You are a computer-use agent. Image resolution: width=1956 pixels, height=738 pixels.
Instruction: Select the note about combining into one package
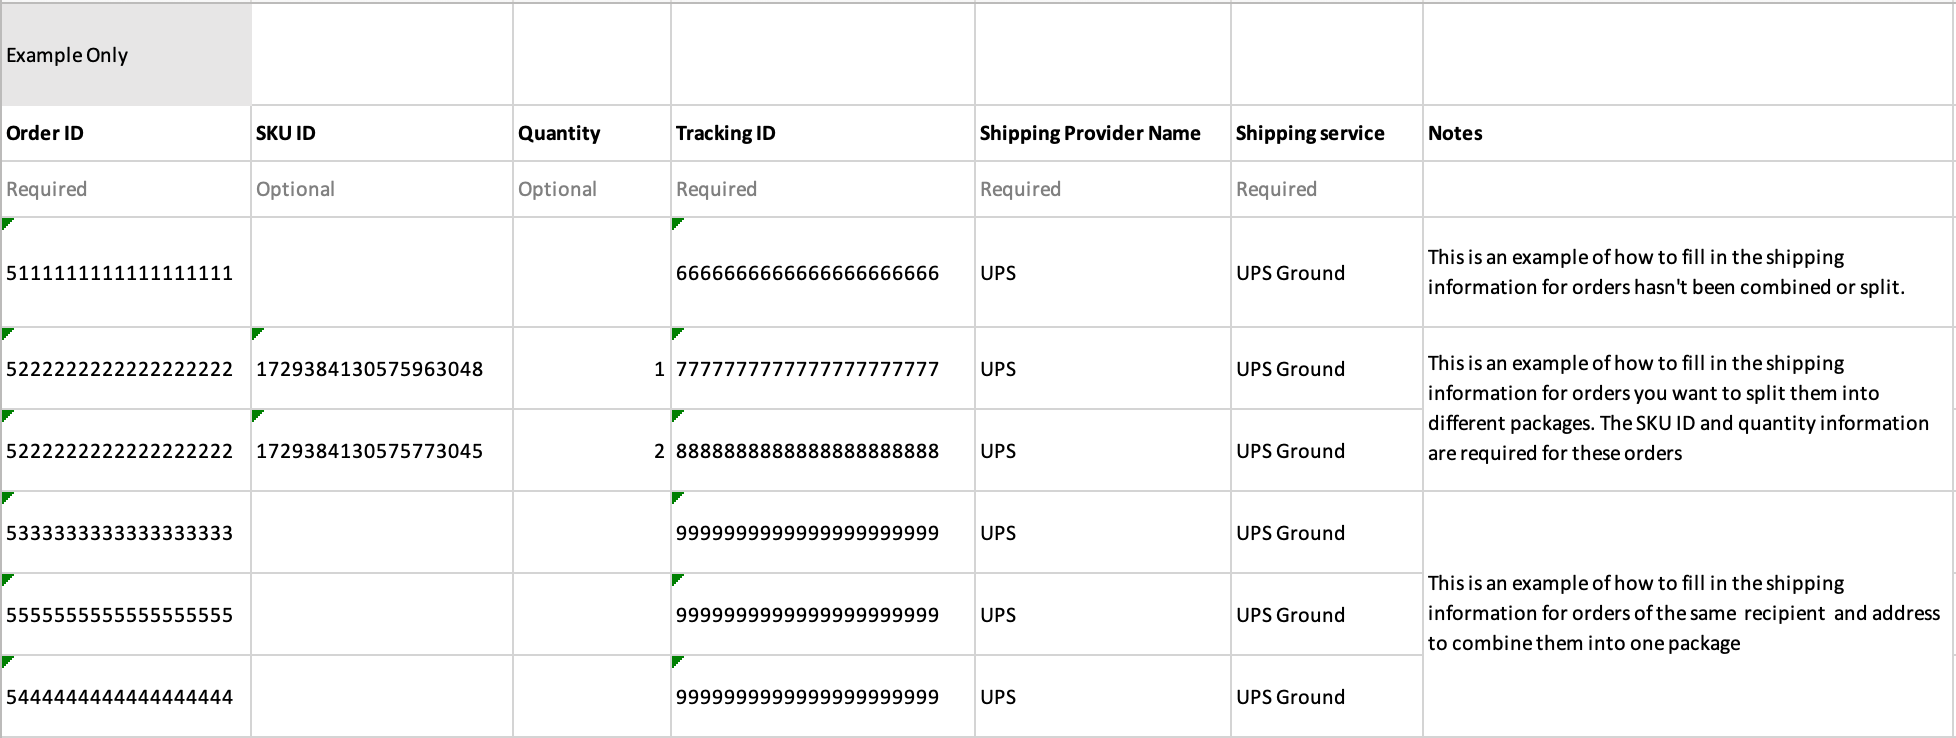[x=1684, y=613]
